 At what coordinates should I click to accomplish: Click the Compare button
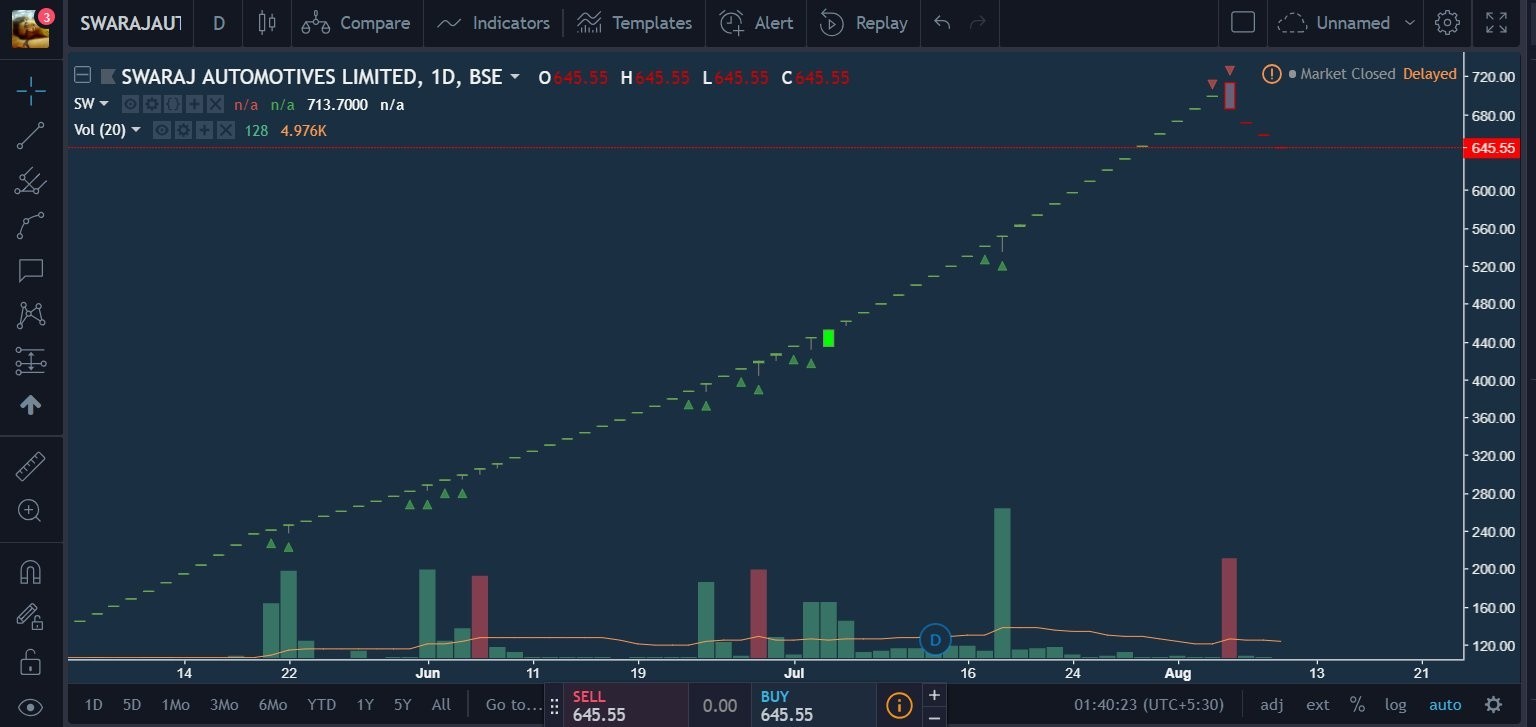click(x=356, y=23)
